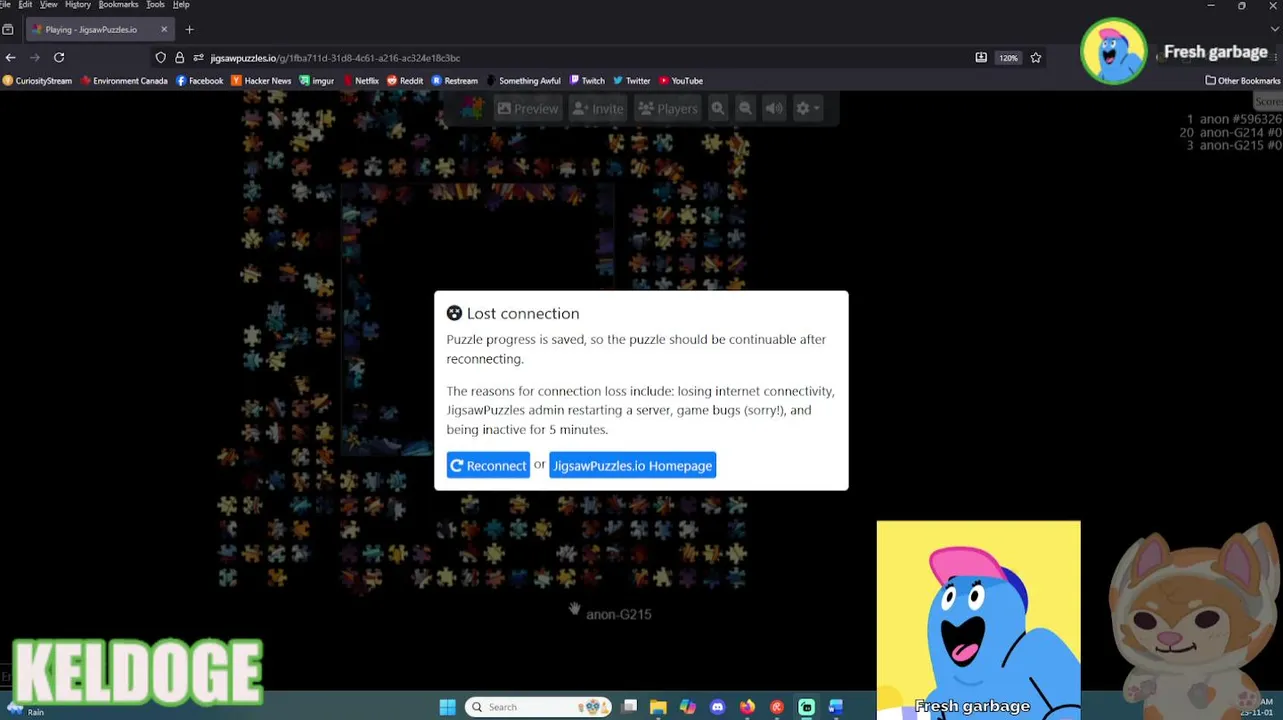Open the Twitch bookmark
The width and height of the screenshot is (1283, 720).
pos(587,81)
